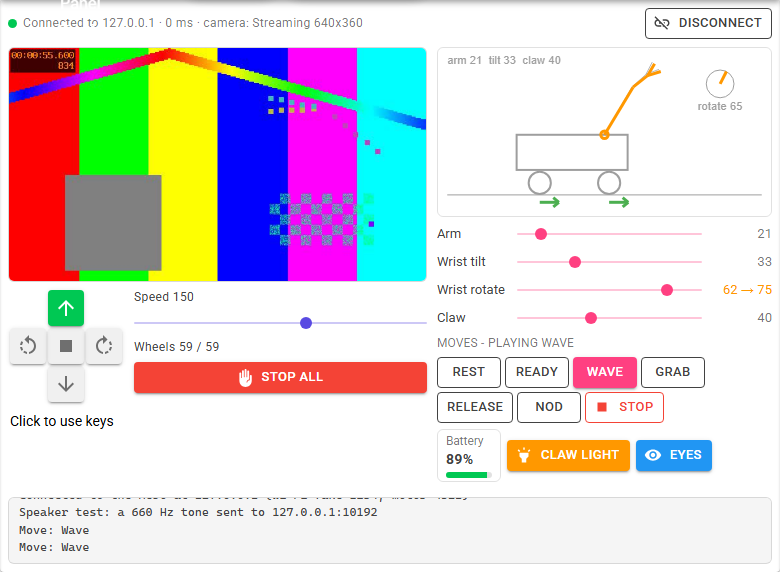The image size is (780, 572).
Task: Stop the wheels with the square icon
Action: [66, 346]
